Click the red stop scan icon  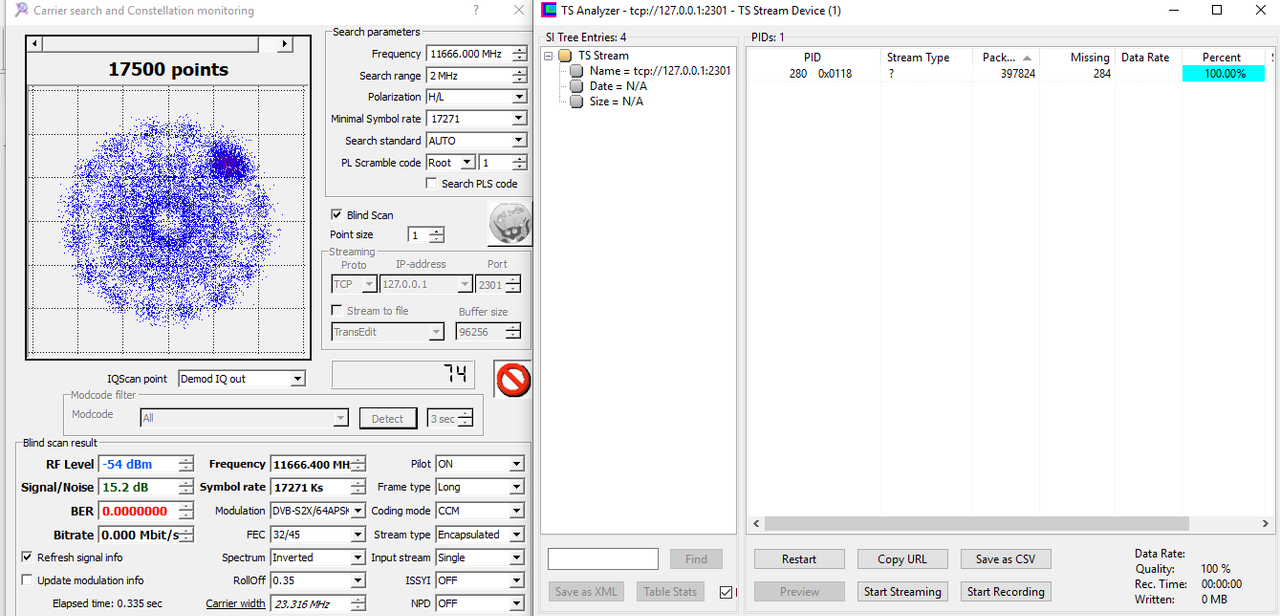pyautogui.click(x=513, y=379)
